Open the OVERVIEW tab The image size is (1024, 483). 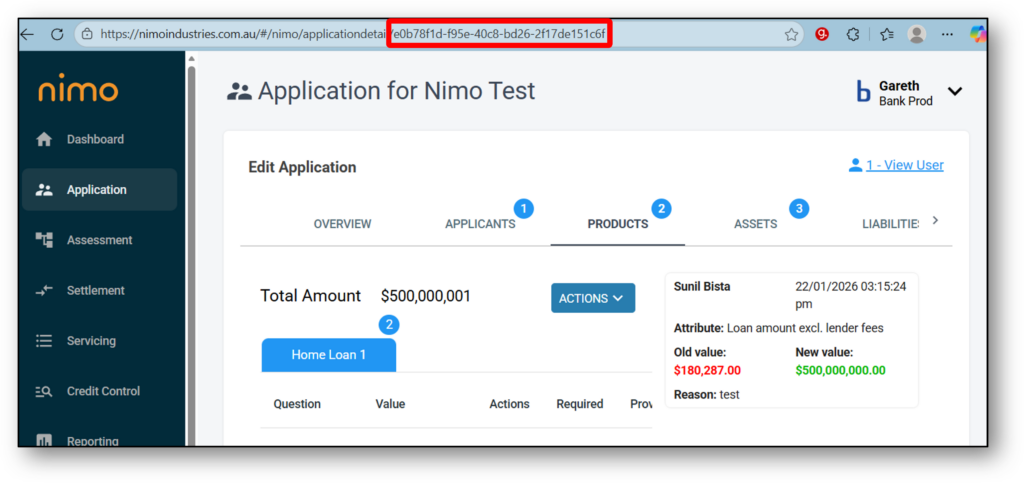tap(342, 224)
